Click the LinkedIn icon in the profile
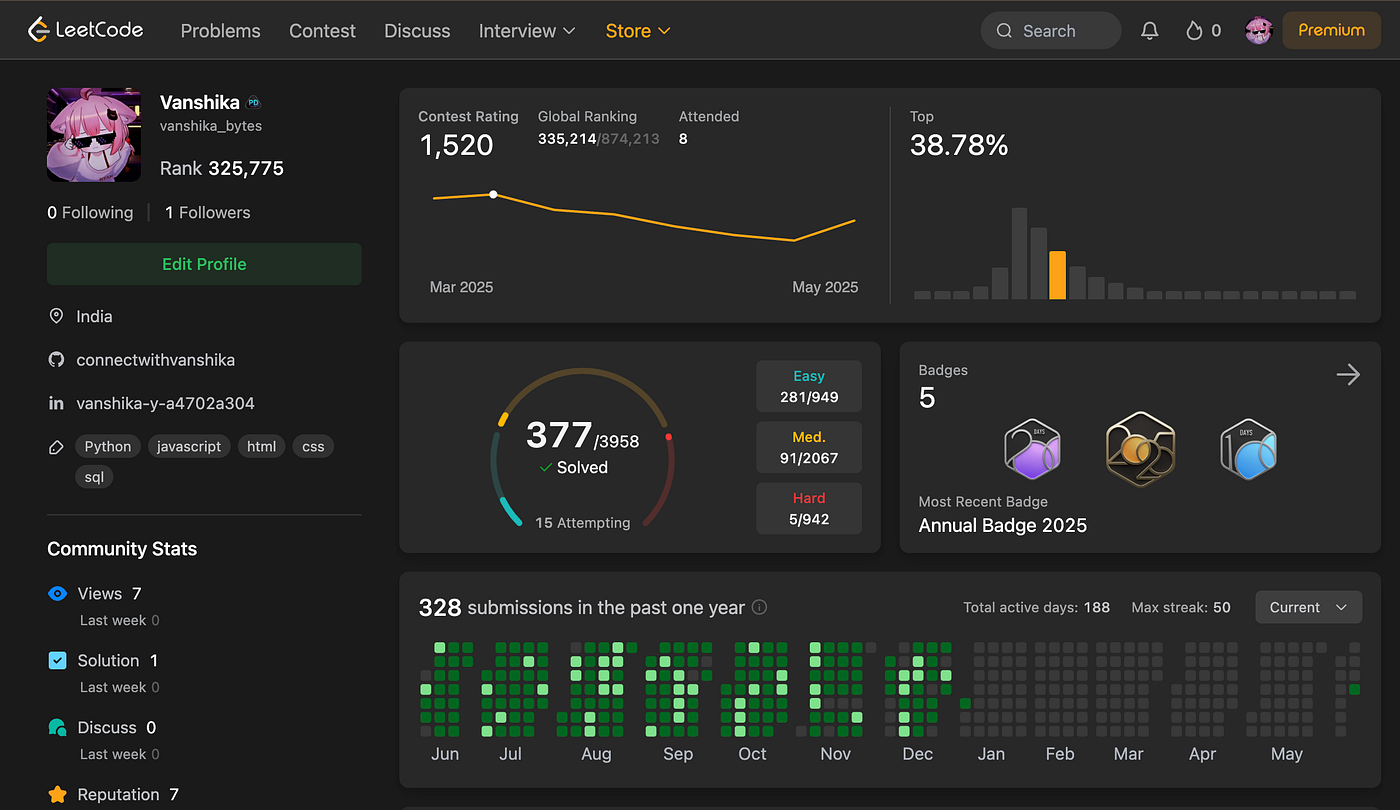This screenshot has width=1400, height=810. tap(56, 404)
